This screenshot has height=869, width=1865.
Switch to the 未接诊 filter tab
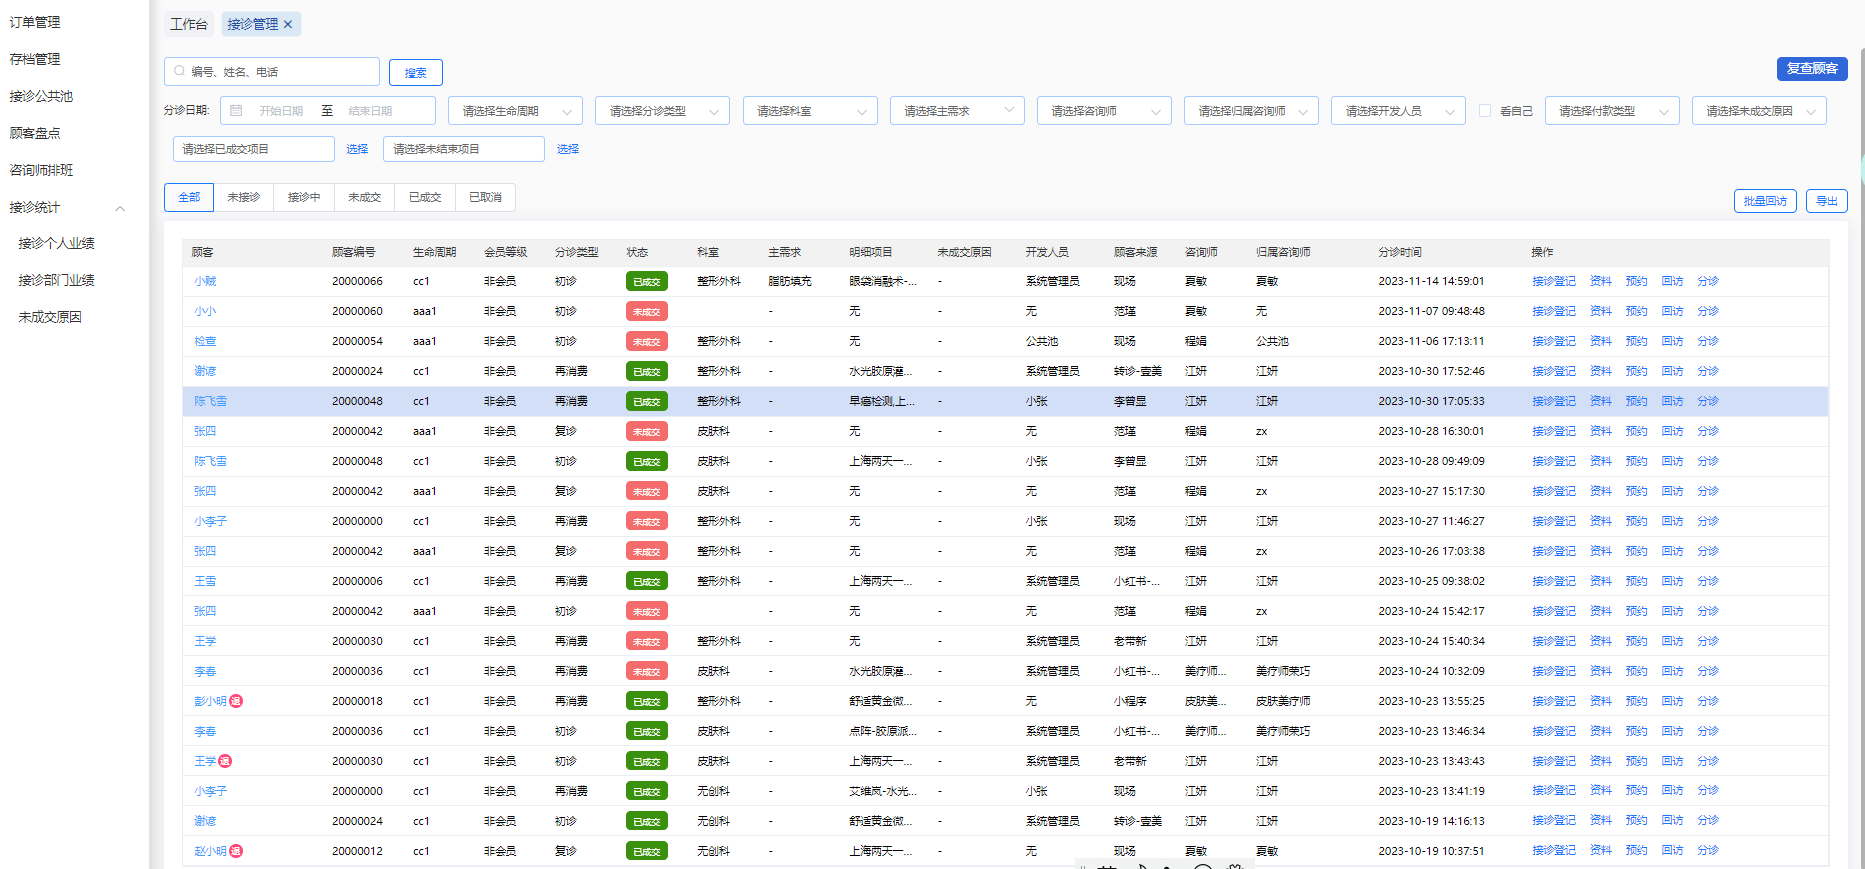243,197
